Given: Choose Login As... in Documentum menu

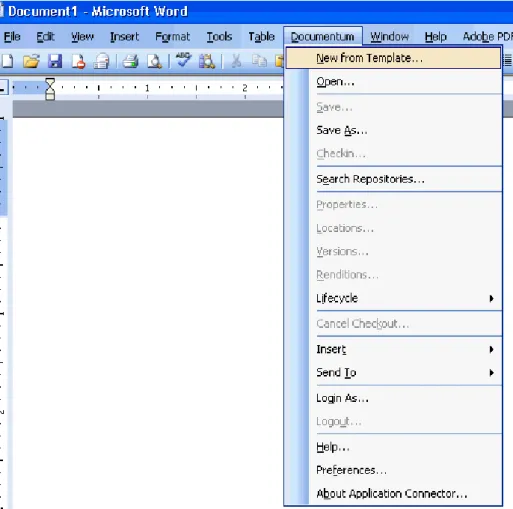Looking at the screenshot, I should (x=393, y=398).
